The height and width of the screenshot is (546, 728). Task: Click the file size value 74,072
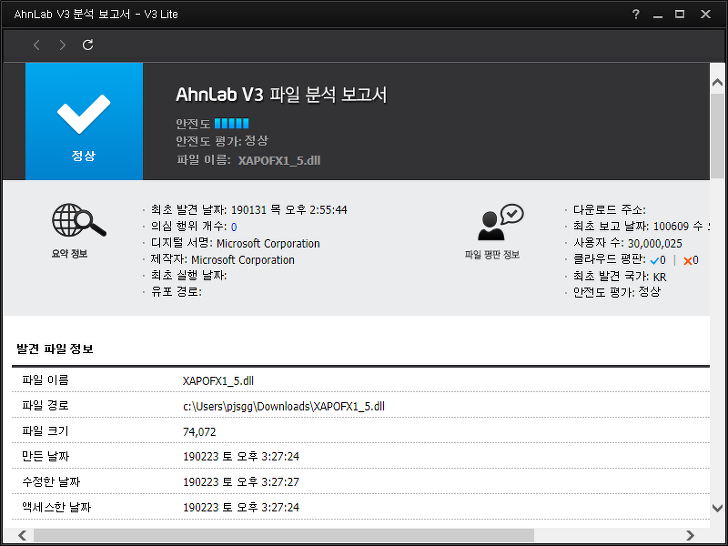coord(200,432)
